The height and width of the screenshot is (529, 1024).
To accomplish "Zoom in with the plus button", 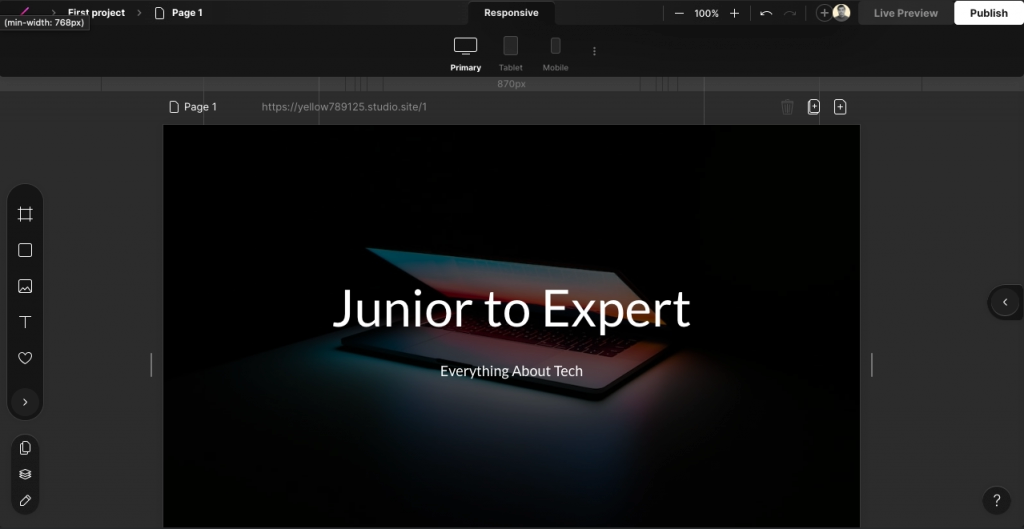I will click(734, 13).
